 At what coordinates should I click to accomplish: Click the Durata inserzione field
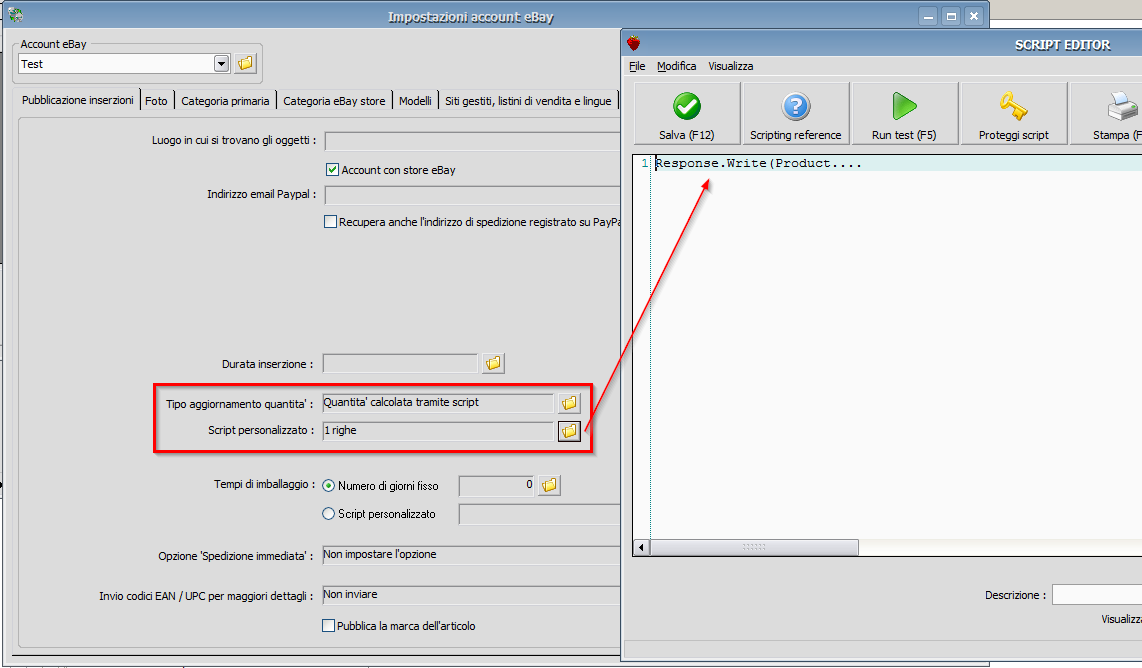400,364
